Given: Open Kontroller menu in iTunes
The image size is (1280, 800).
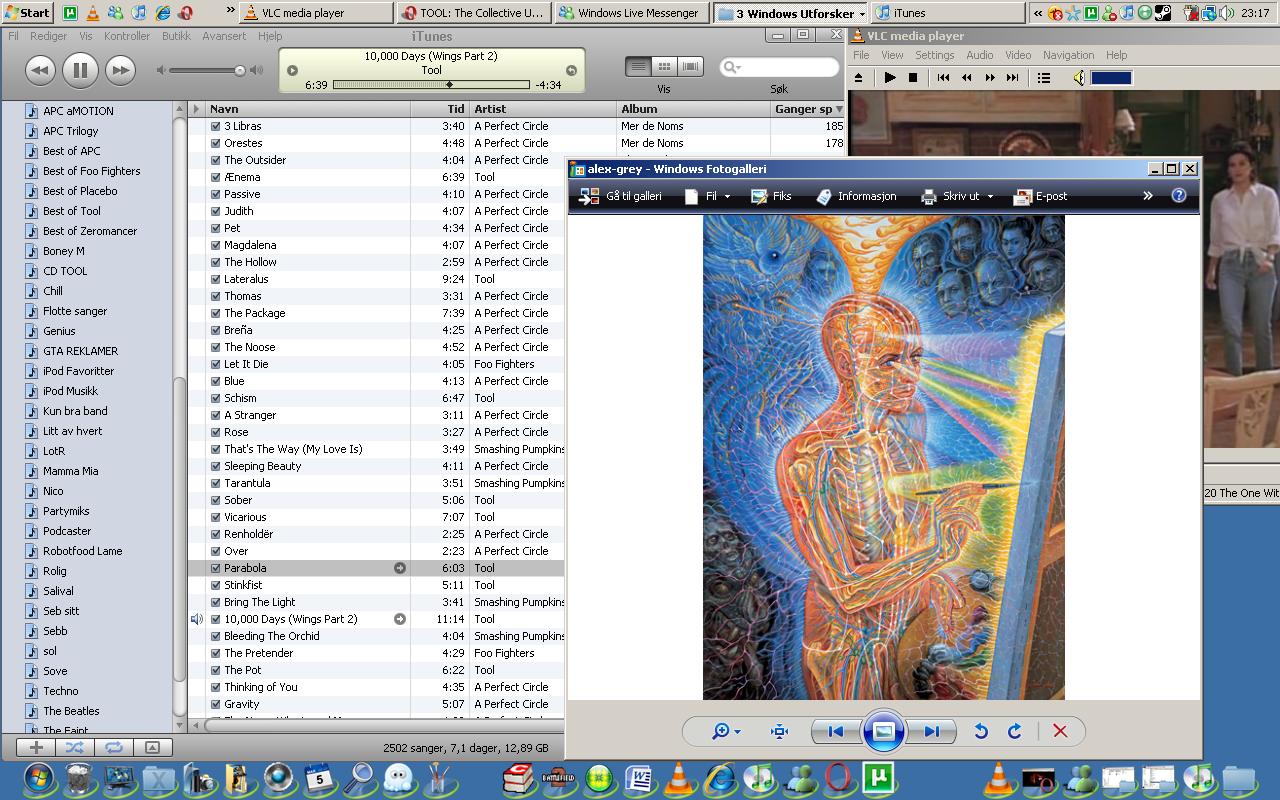Looking at the screenshot, I should (127, 36).
